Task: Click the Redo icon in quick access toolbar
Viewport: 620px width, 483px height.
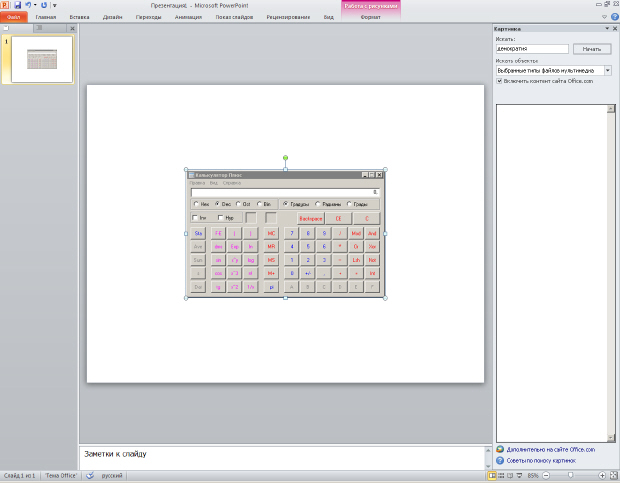Action: [x=44, y=5]
